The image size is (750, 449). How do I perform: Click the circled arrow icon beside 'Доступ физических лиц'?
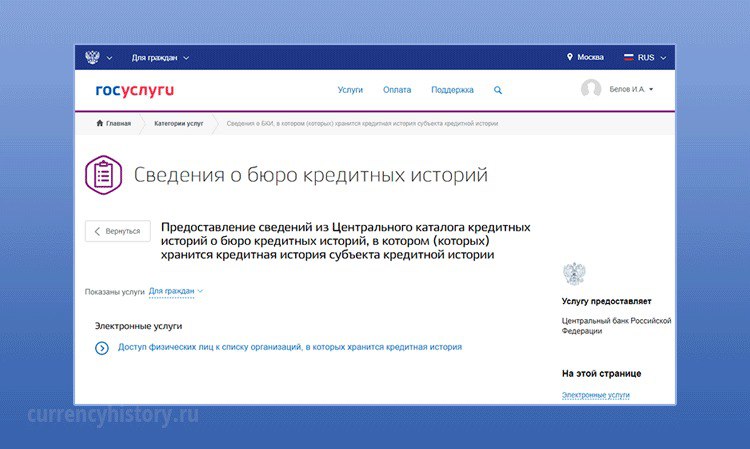tap(101, 348)
